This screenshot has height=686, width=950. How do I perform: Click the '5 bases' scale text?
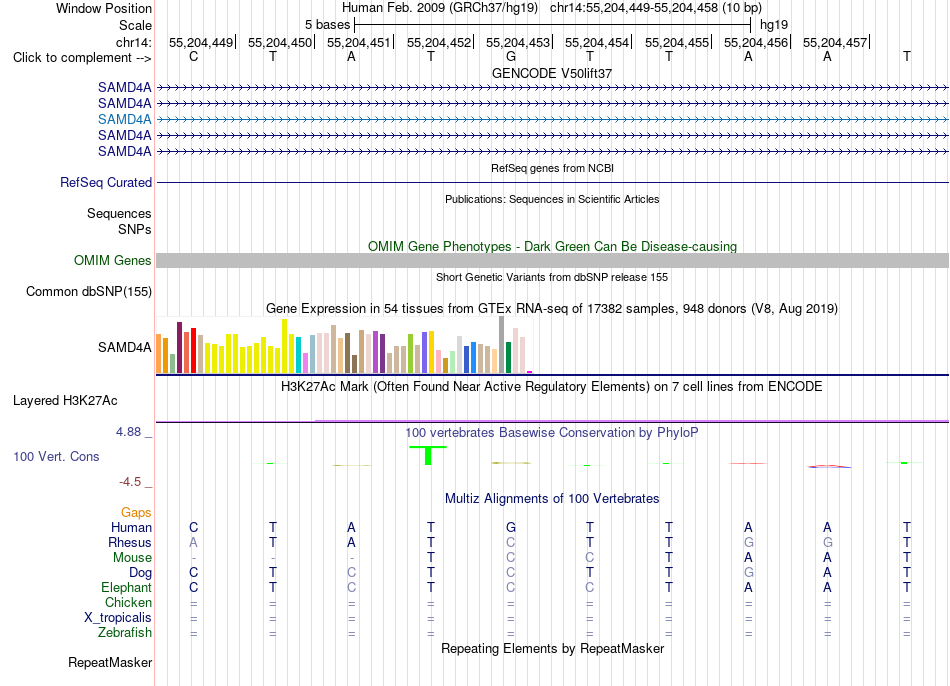pyautogui.click(x=327, y=25)
